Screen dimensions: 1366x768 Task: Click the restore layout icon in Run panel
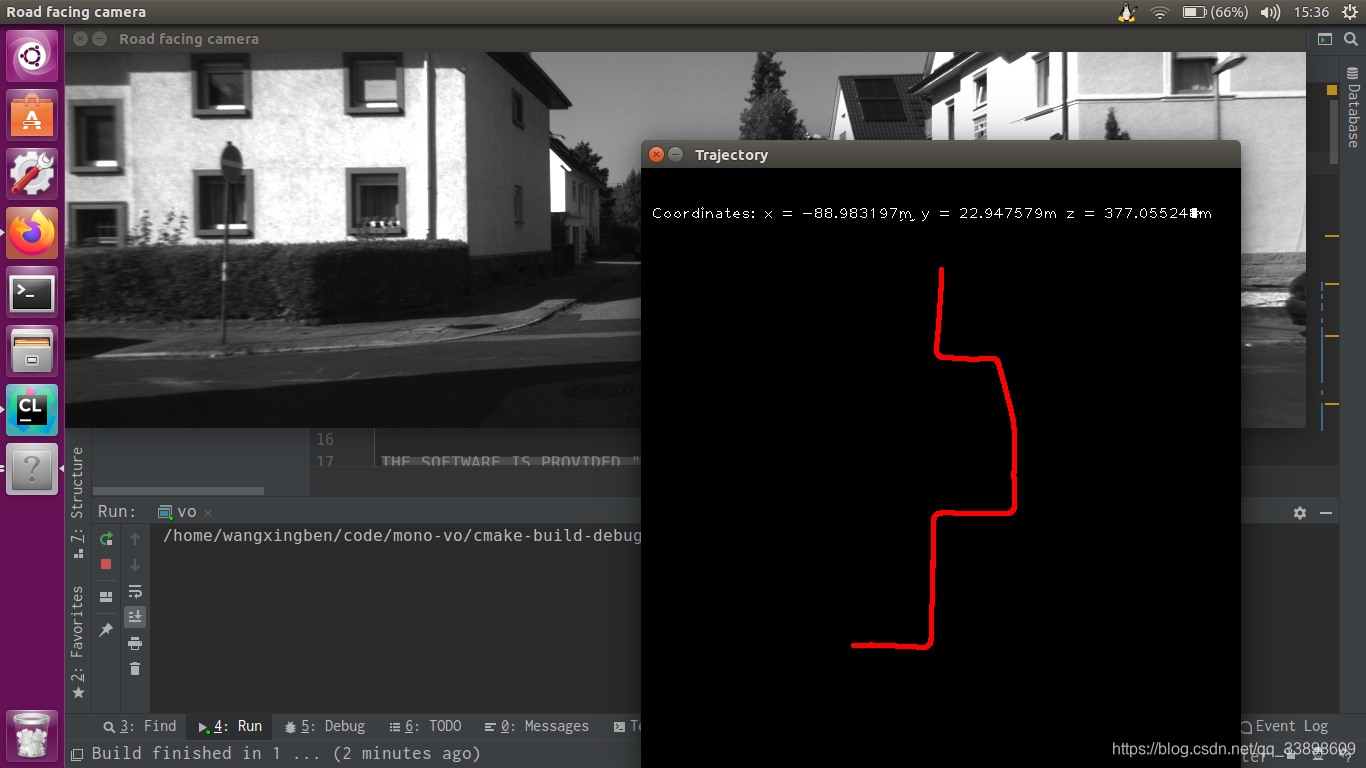point(106,597)
